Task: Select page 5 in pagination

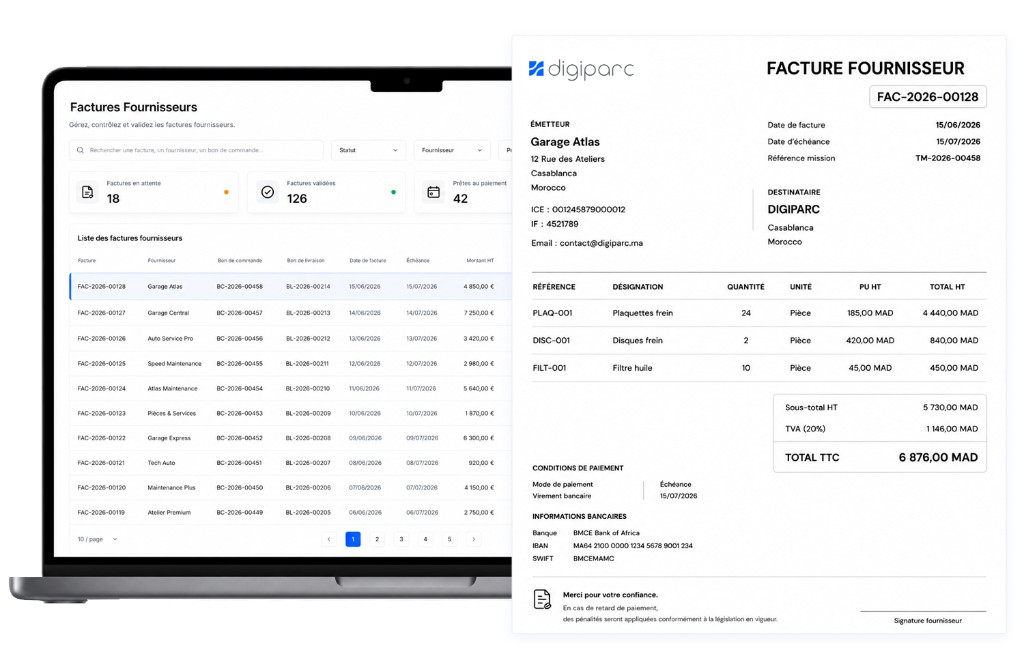Action: [x=449, y=540]
